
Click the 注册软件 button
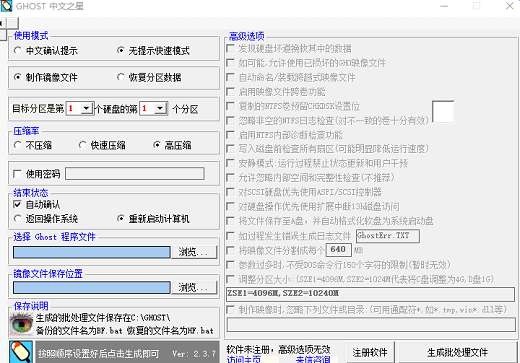pos(370,352)
